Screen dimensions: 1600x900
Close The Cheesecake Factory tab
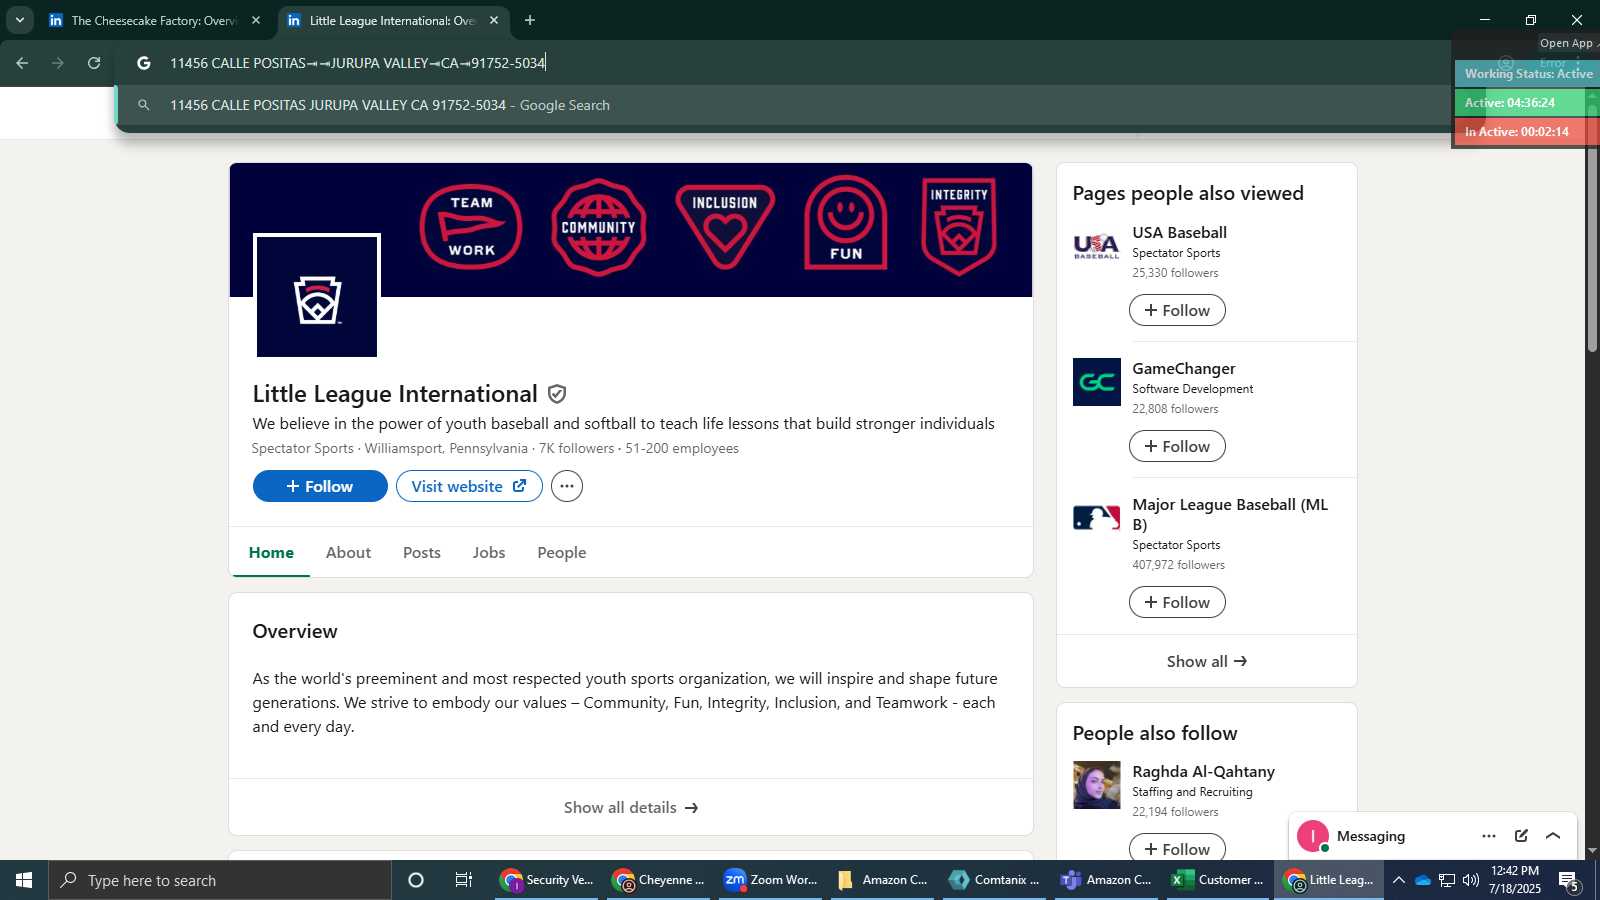(x=256, y=20)
